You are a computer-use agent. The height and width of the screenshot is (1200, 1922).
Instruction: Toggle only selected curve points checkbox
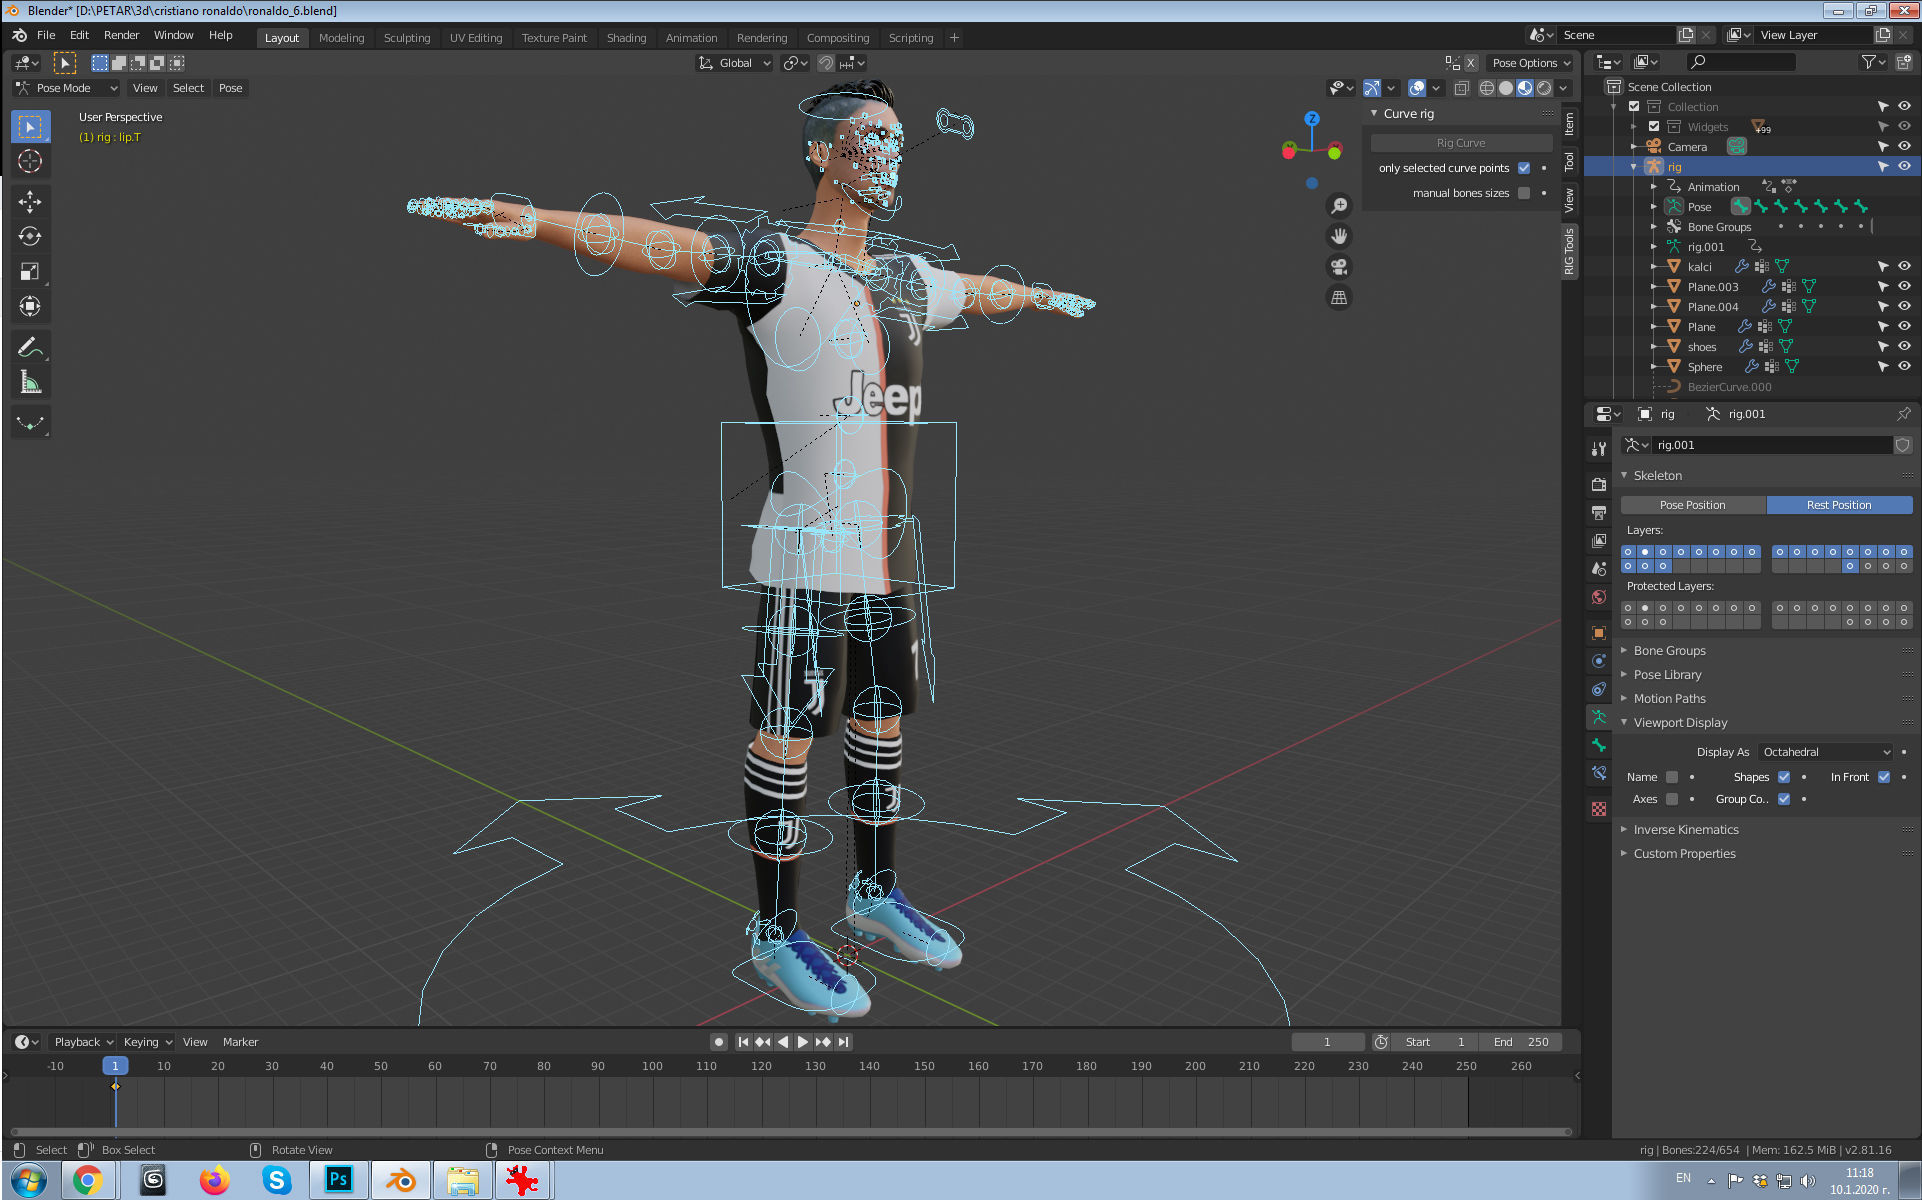click(x=1524, y=168)
